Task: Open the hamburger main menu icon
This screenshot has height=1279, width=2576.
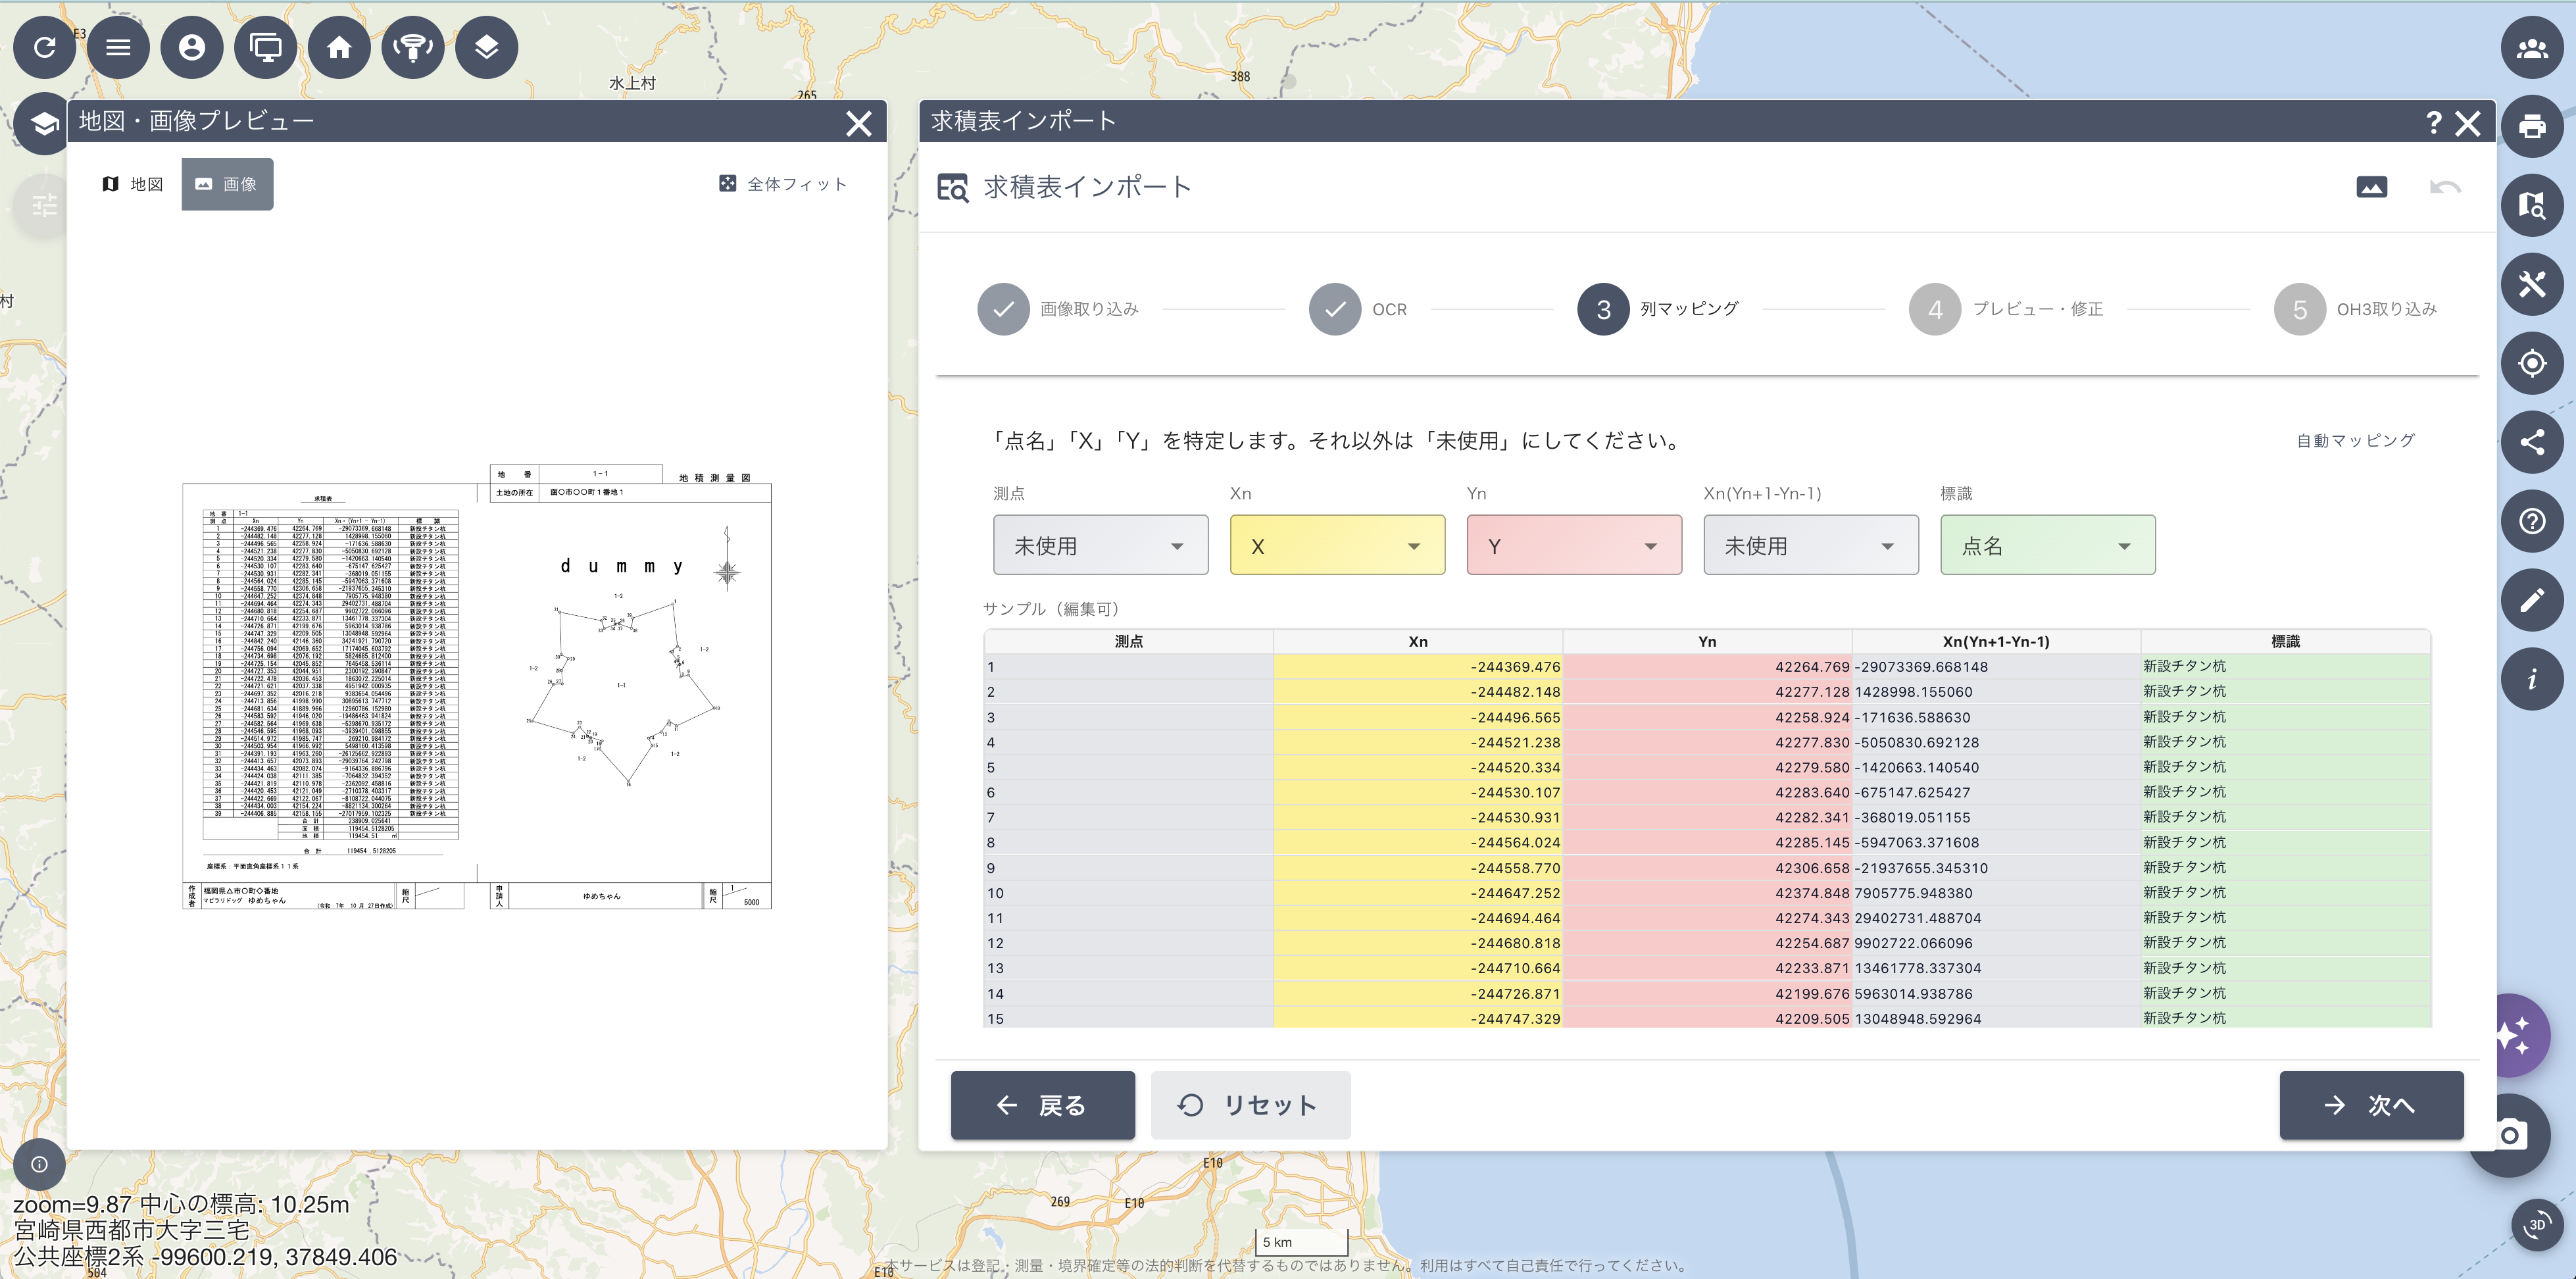Action: [119, 47]
